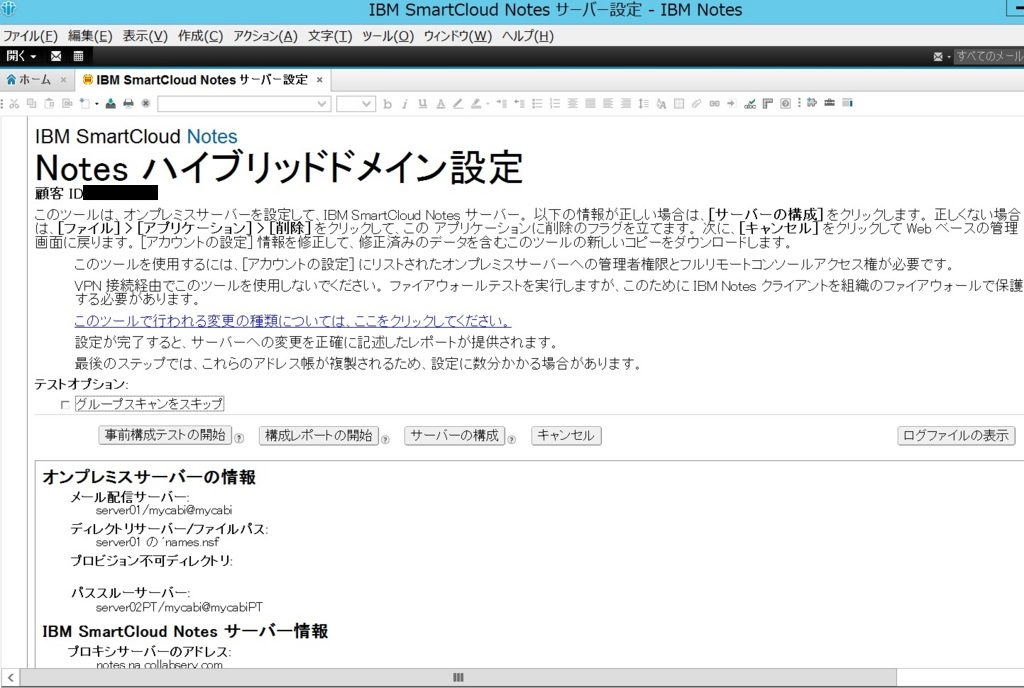The height and width of the screenshot is (688, 1024).
Task: Click the Paste clipboard icon
Action: [49, 103]
